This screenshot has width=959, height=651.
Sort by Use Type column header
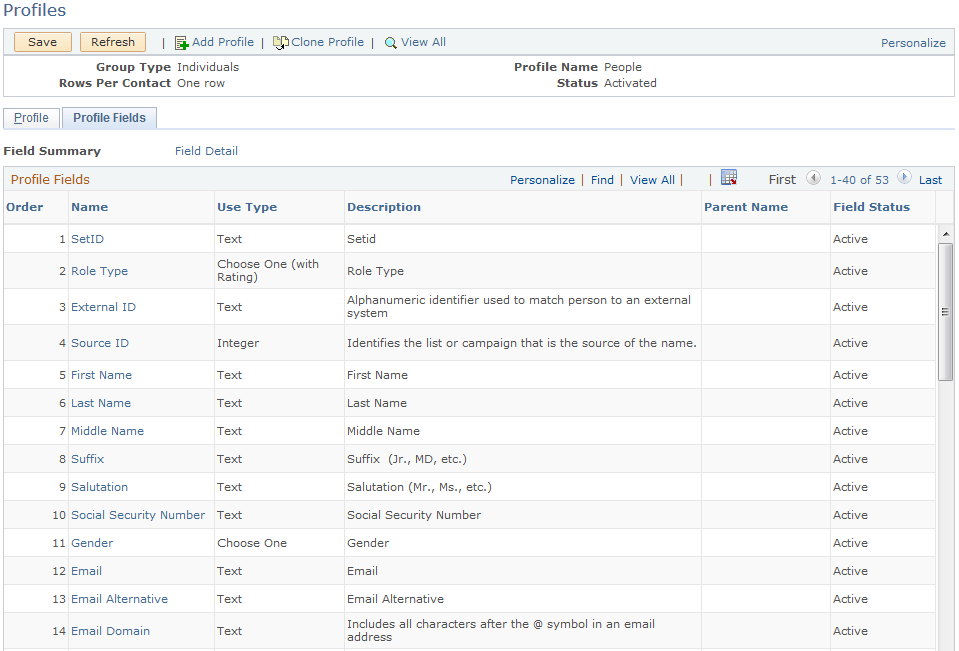[247, 207]
